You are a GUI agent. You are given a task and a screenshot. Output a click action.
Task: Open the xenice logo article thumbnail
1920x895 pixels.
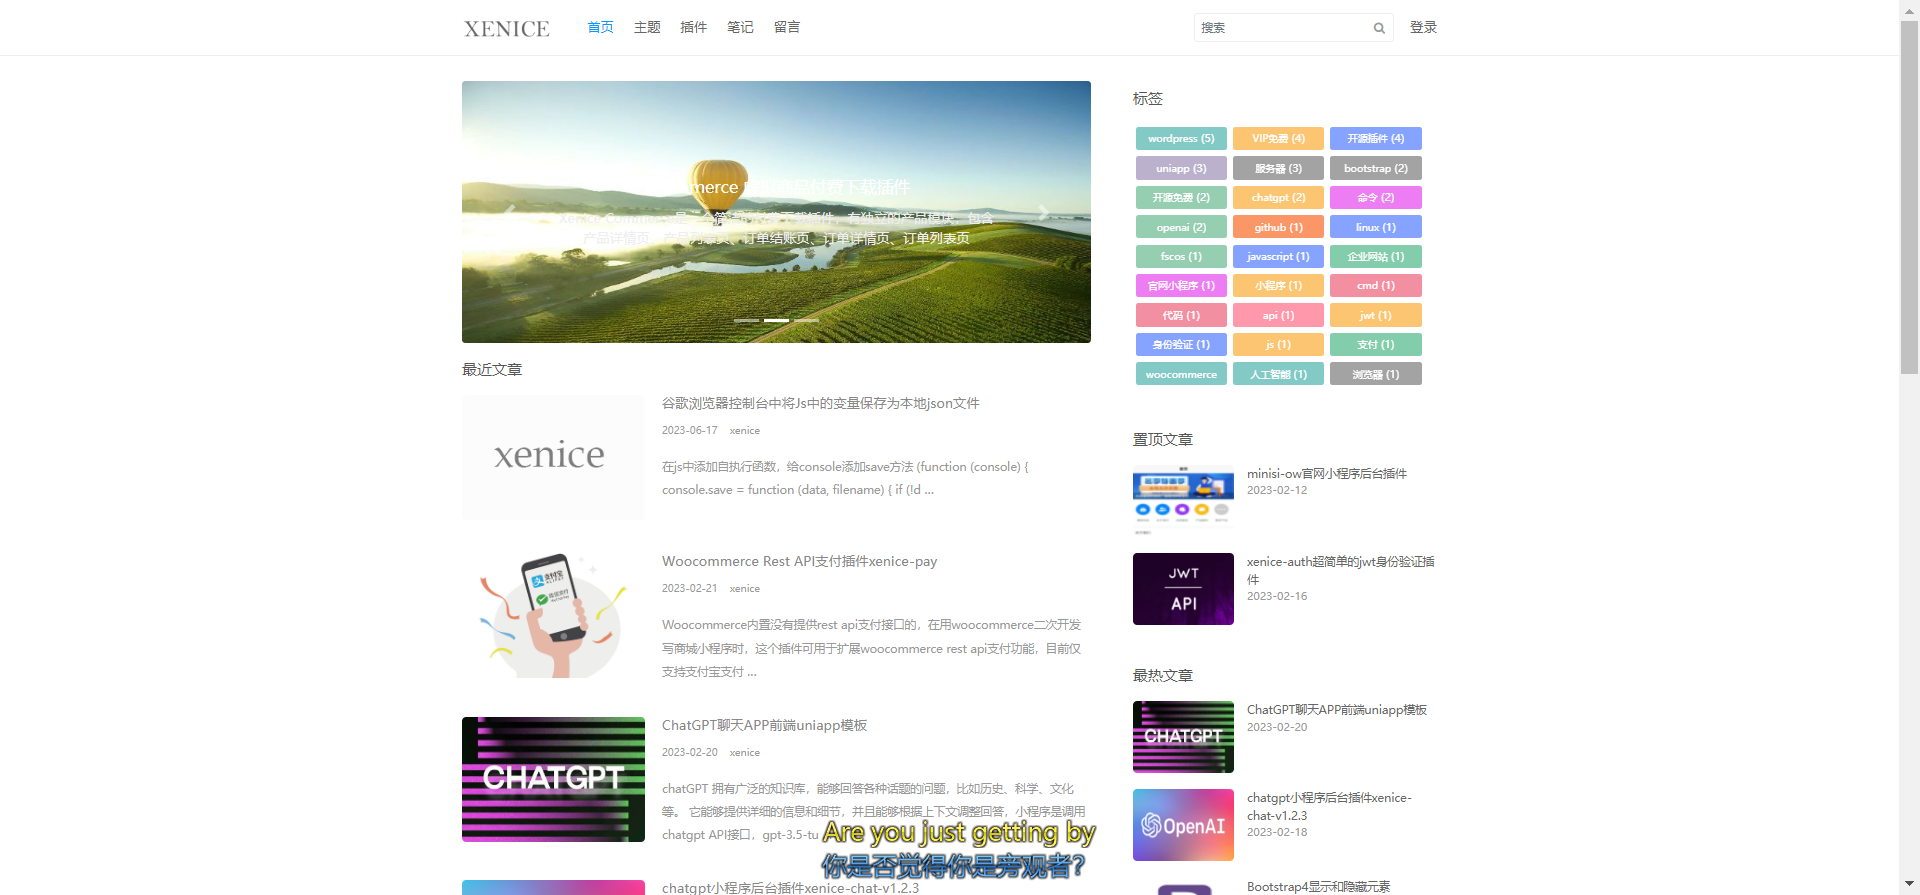point(553,457)
